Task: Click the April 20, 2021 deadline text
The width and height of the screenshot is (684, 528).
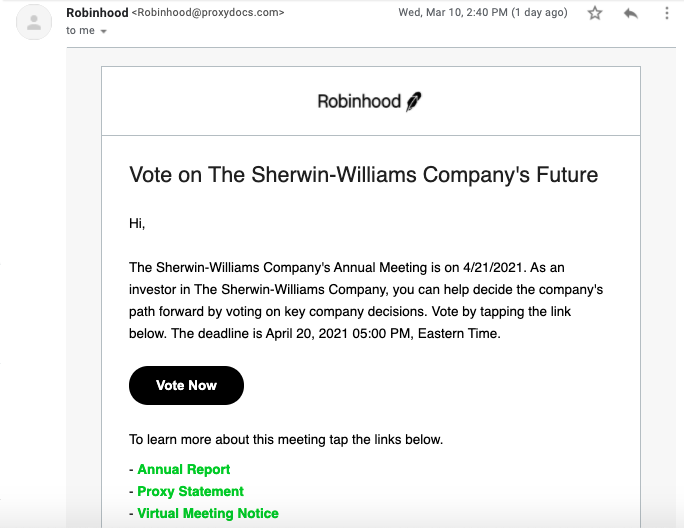Action: [x=307, y=333]
